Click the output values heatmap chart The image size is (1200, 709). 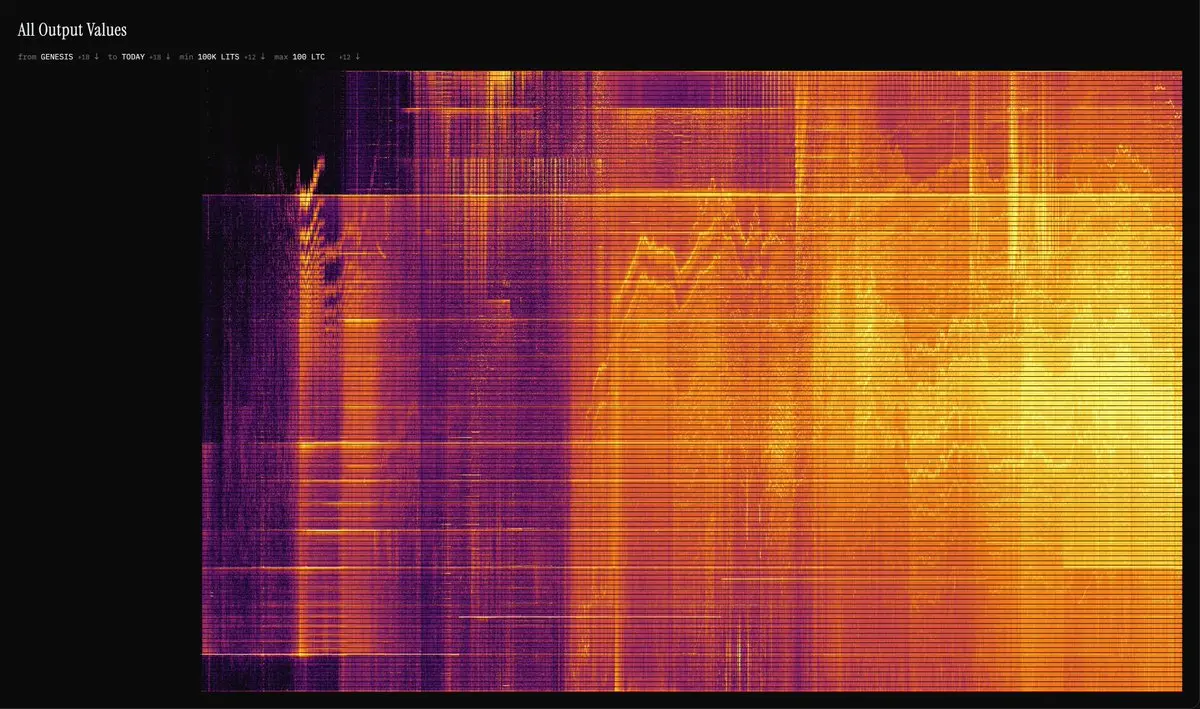(x=692, y=381)
